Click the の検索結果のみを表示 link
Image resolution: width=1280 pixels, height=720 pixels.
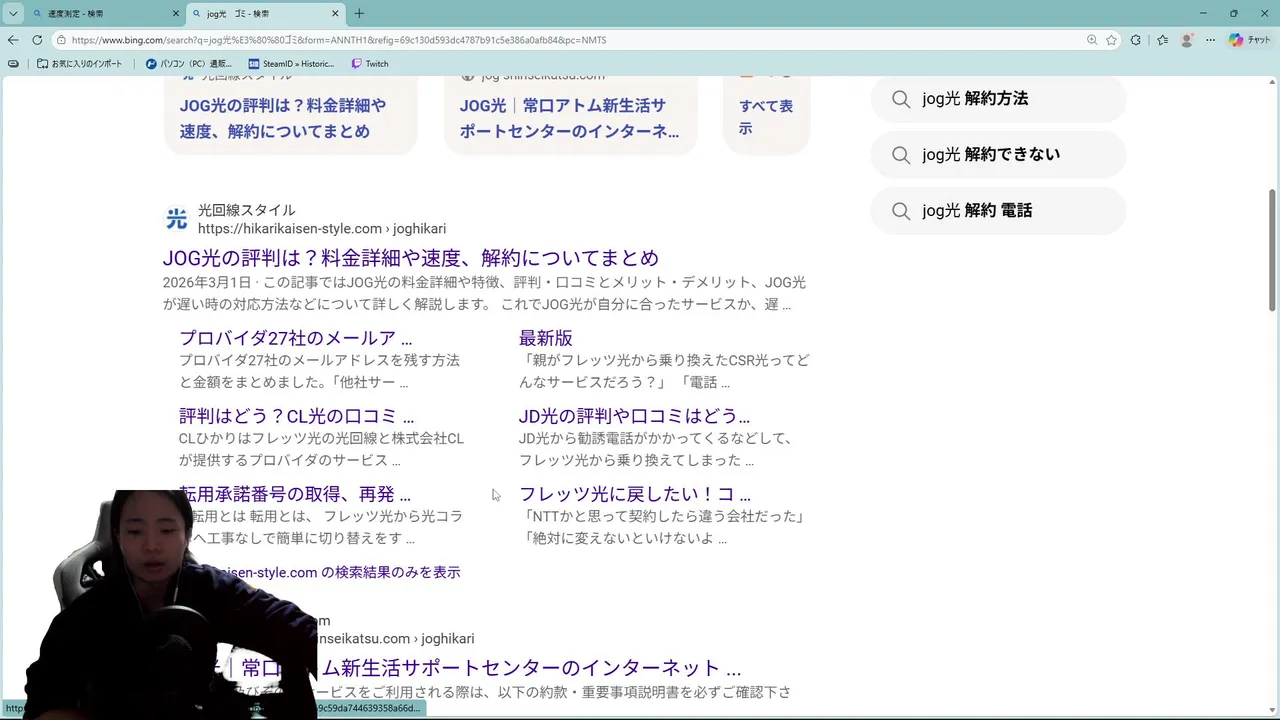click(x=390, y=572)
